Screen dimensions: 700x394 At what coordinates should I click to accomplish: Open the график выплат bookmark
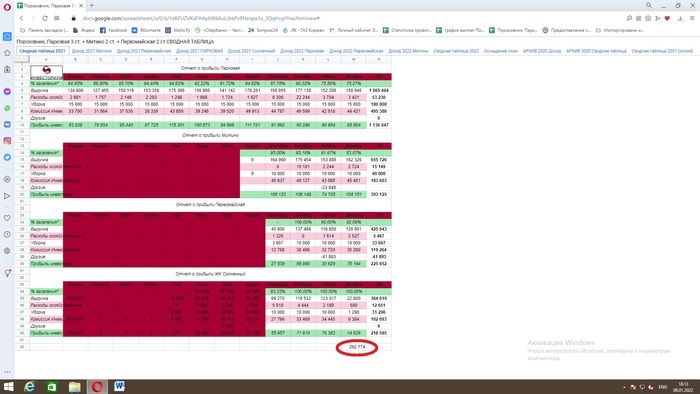(460, 30)
